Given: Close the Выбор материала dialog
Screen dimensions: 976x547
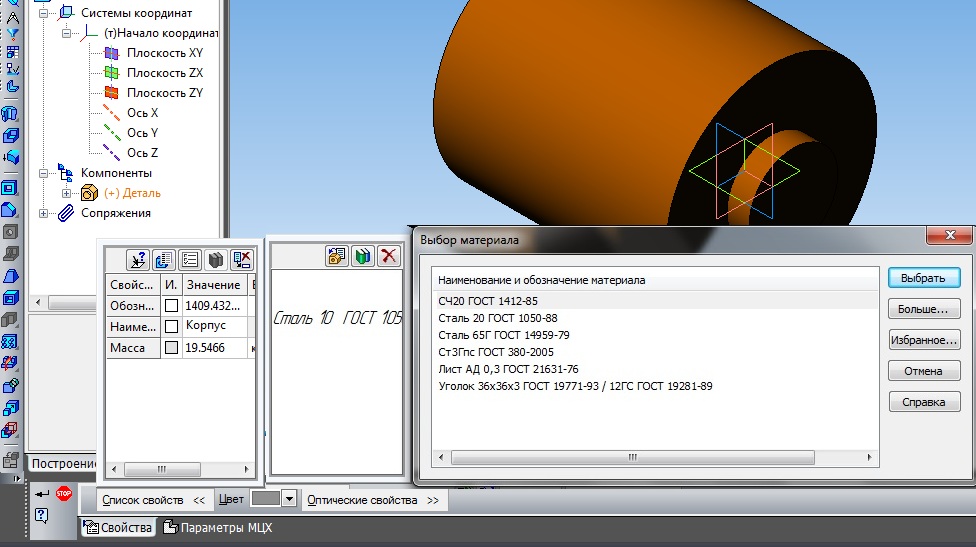Looking at the screenshot, I should [950, 235].
